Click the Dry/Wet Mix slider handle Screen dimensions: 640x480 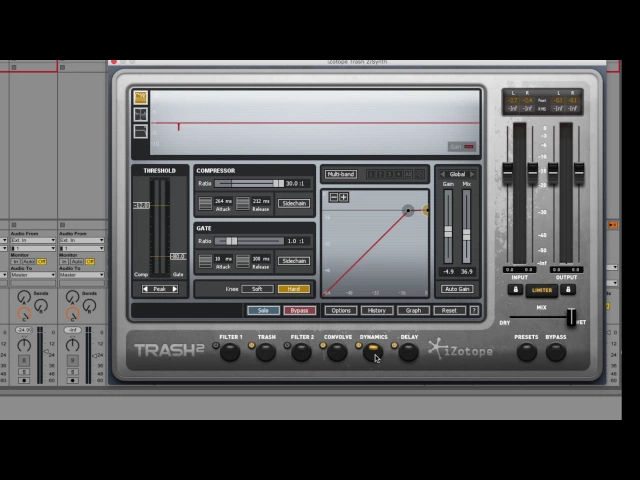click(x=571, y=317)
